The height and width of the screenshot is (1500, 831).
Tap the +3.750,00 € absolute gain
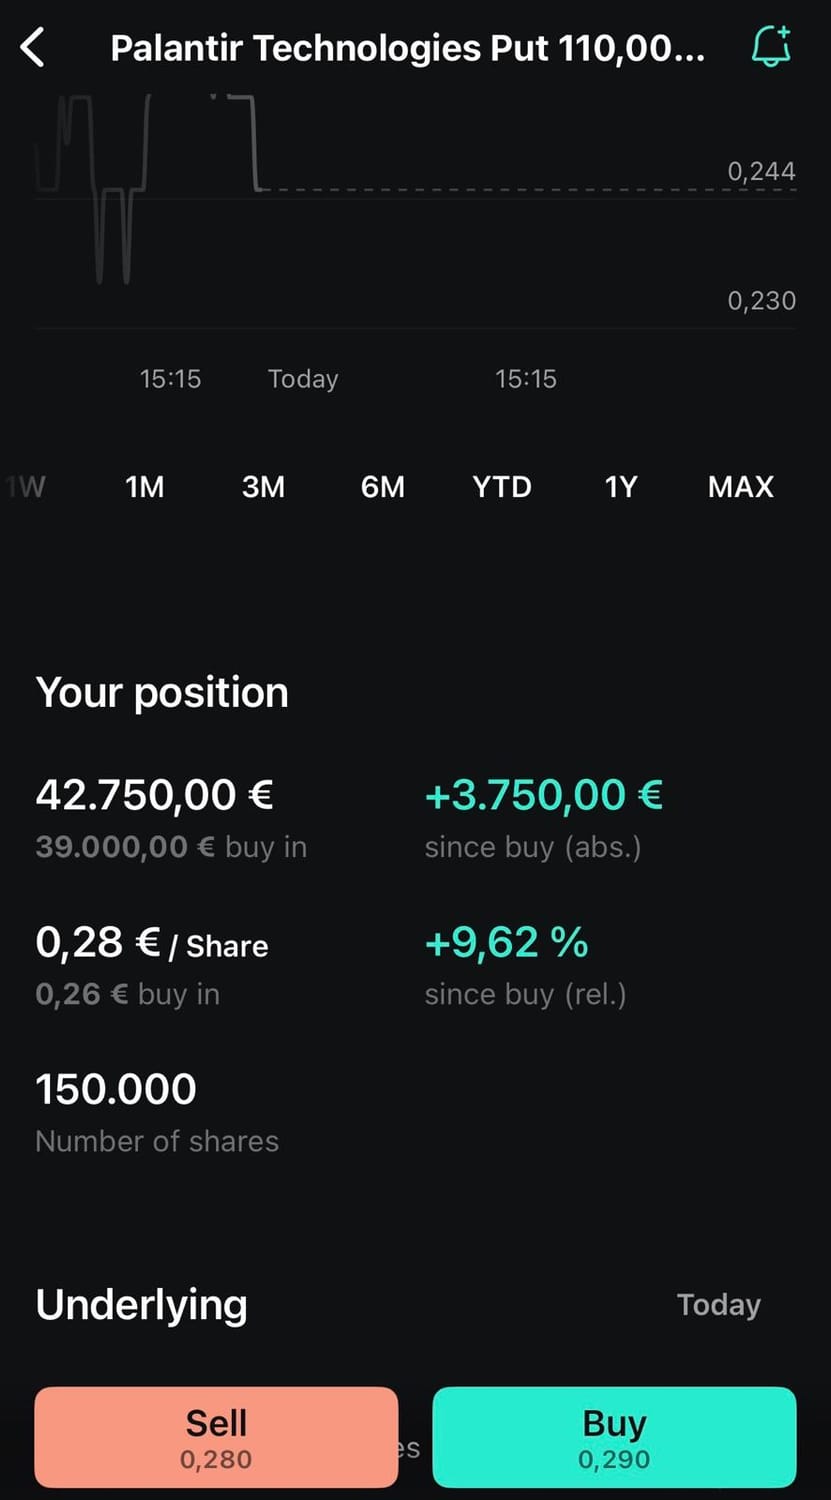[544, 795]
